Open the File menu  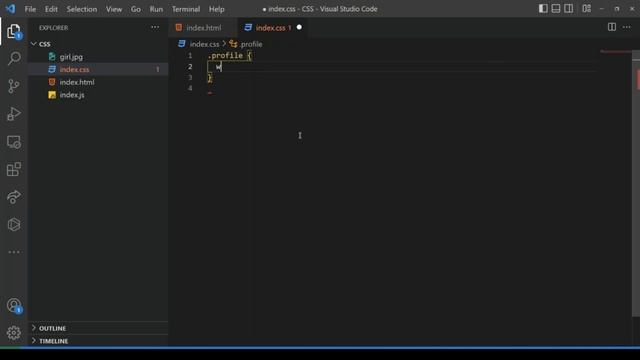30,9
